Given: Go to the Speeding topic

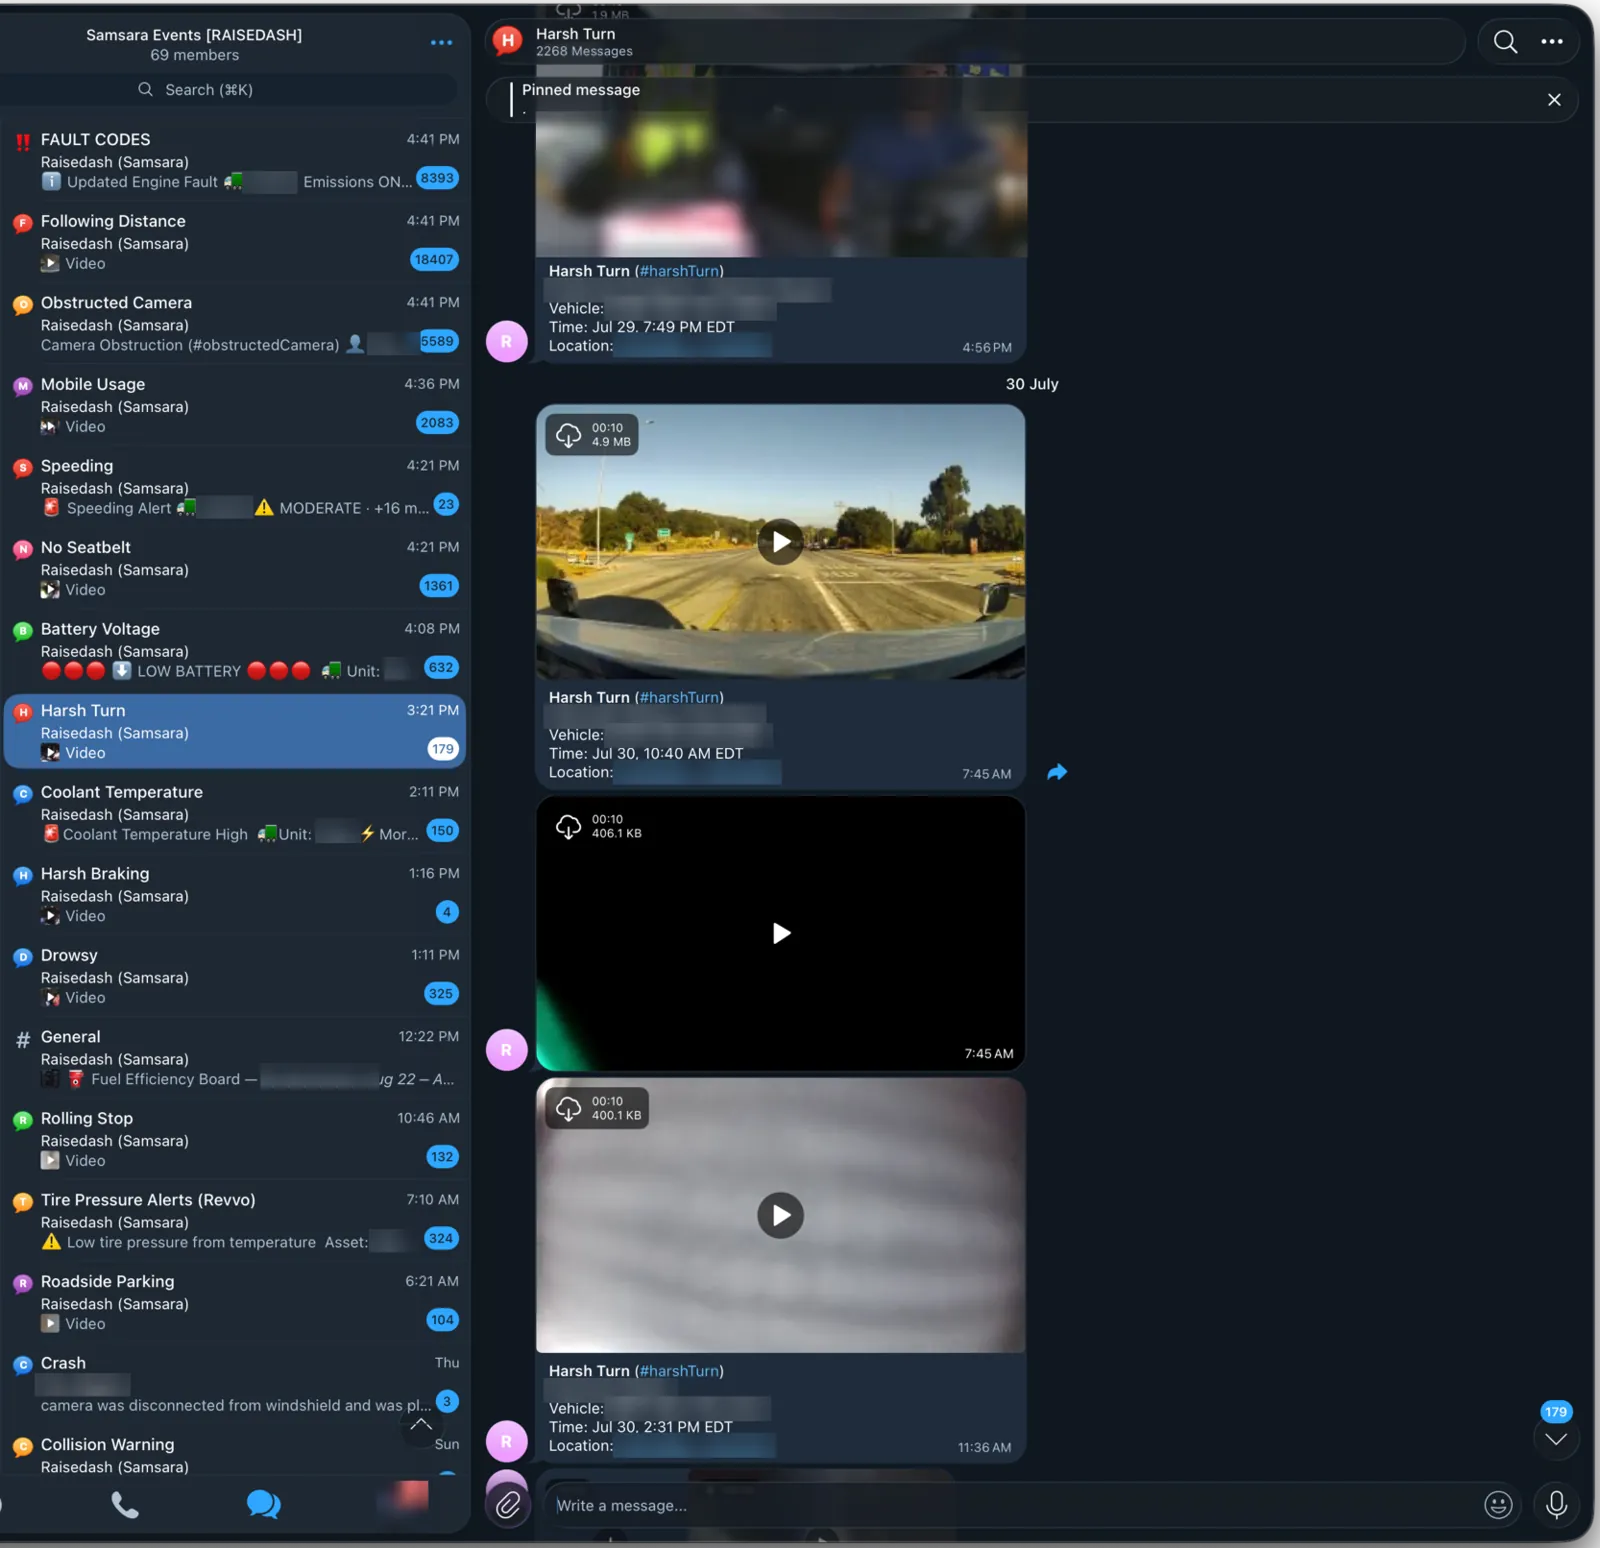Looking at the screenshot, I should click(x=234, y=487).
